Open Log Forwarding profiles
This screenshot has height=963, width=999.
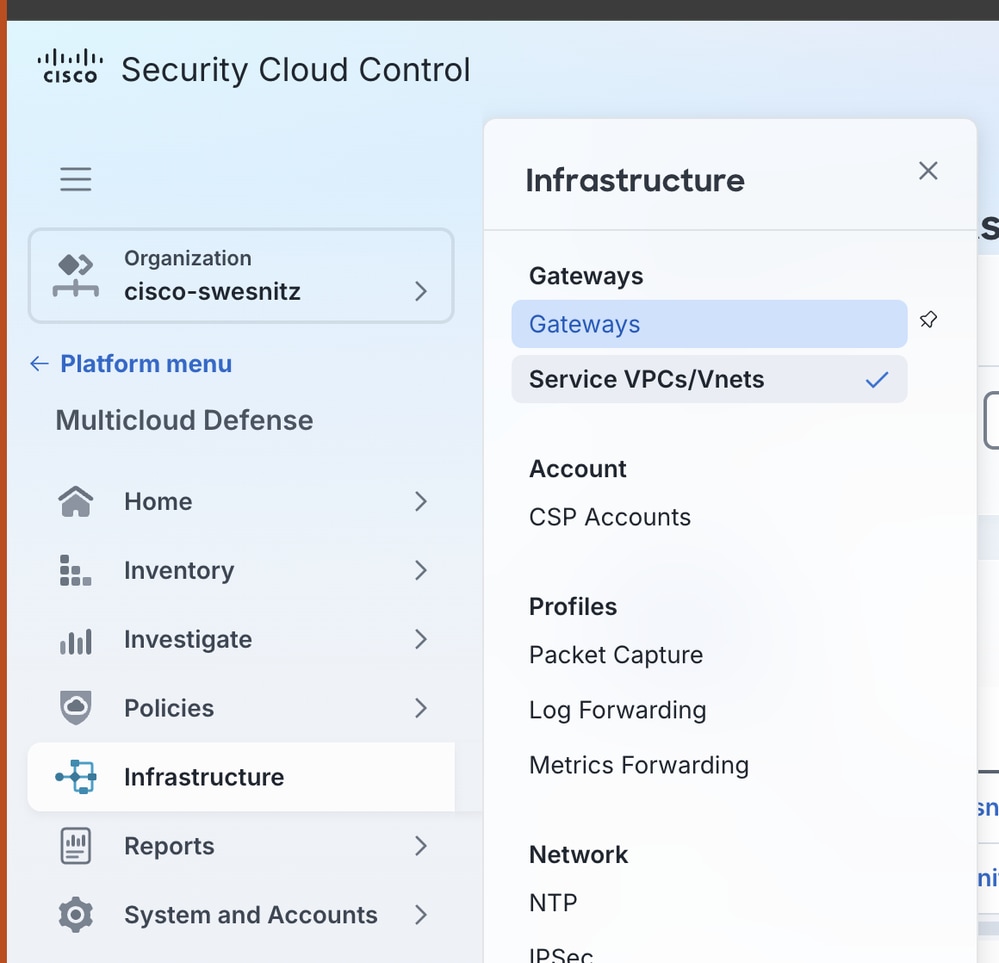coord(617,710)
